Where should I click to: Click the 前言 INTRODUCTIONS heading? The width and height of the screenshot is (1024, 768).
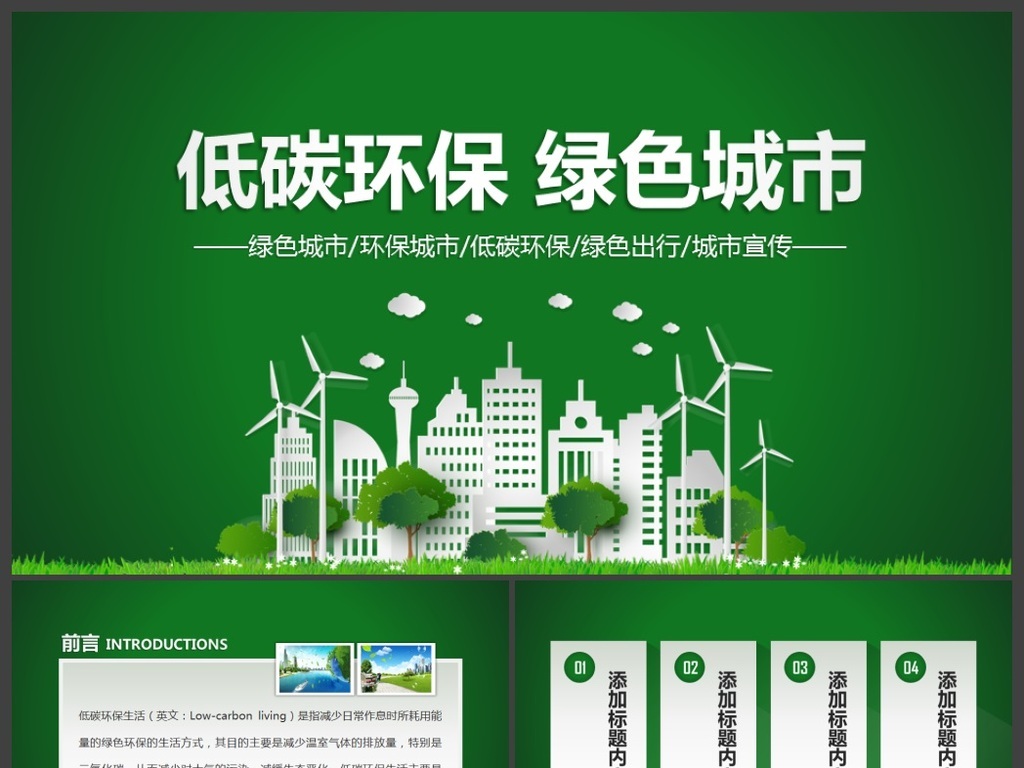(x=143, y=644)
